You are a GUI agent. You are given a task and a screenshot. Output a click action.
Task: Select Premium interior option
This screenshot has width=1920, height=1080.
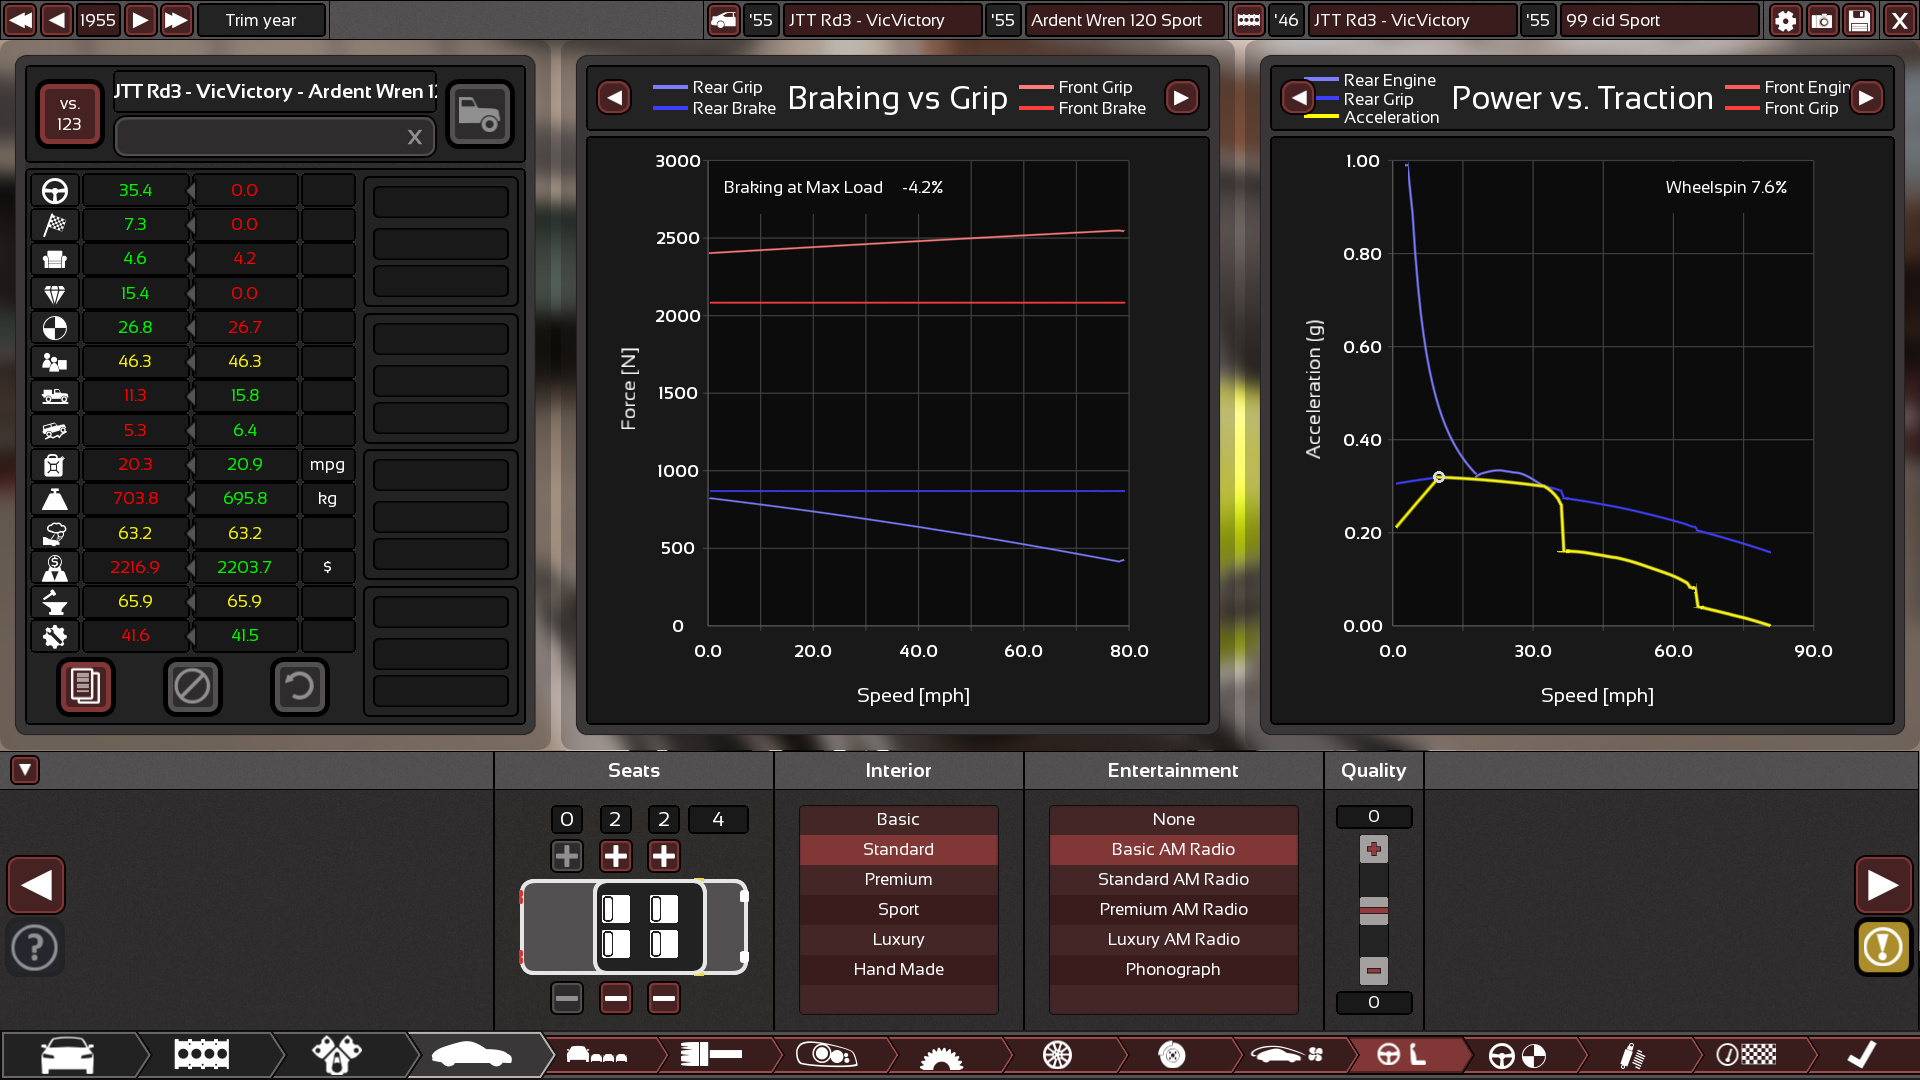[898, 879]
